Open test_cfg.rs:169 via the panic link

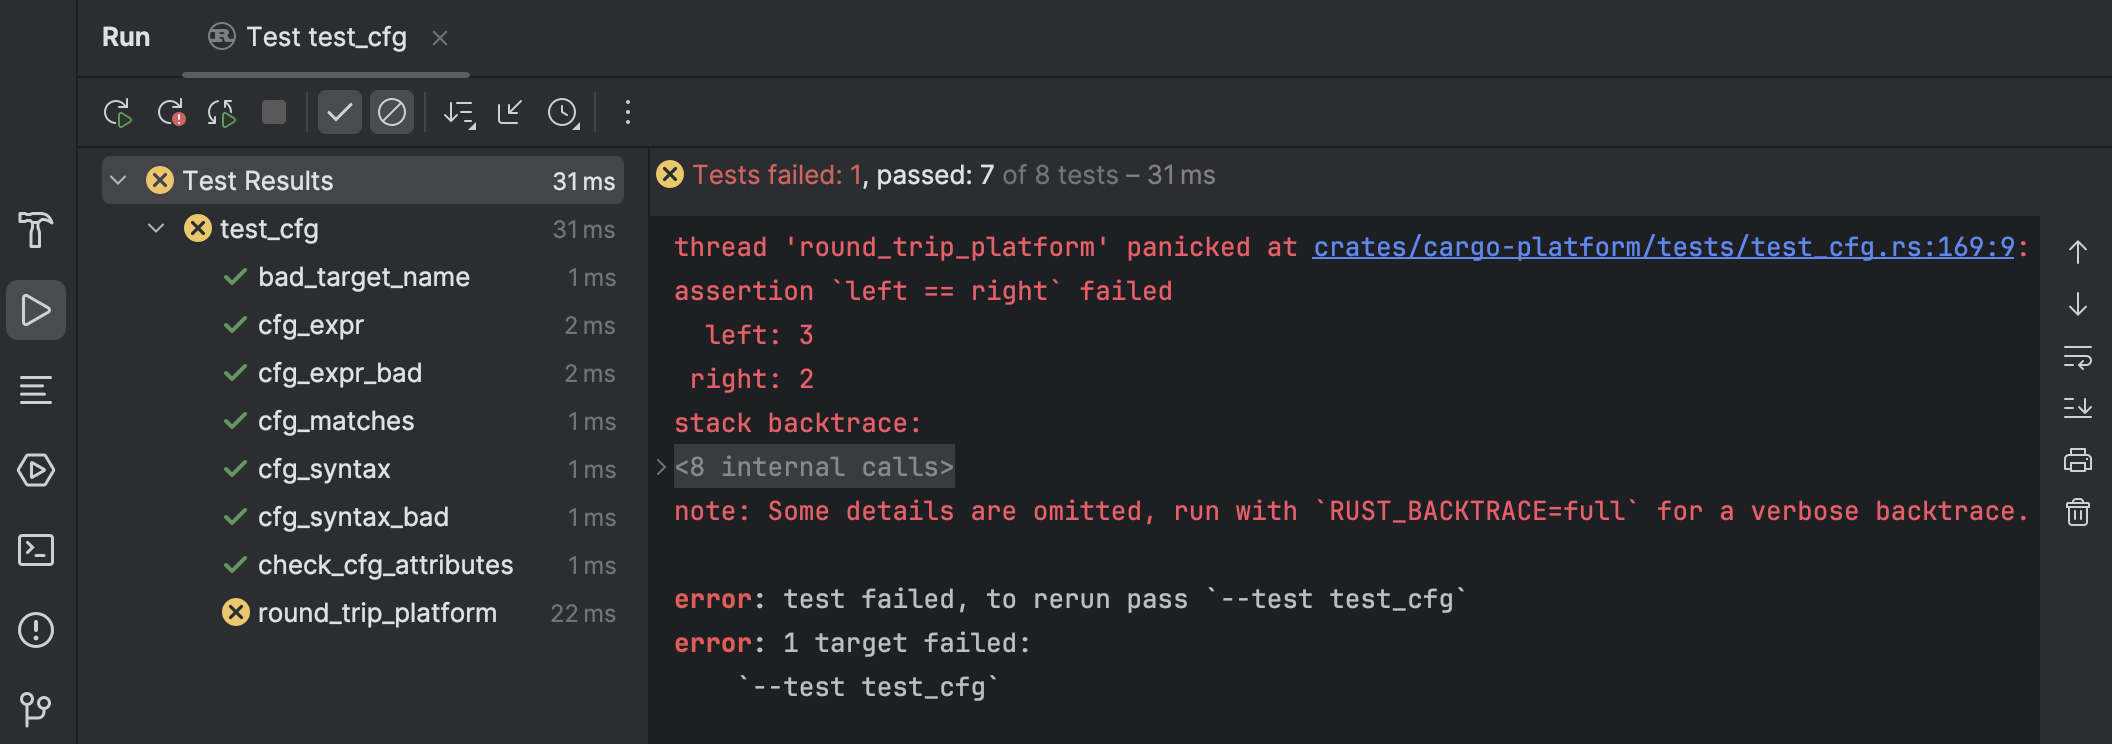pyautogui.click(x=1663, y=246)
